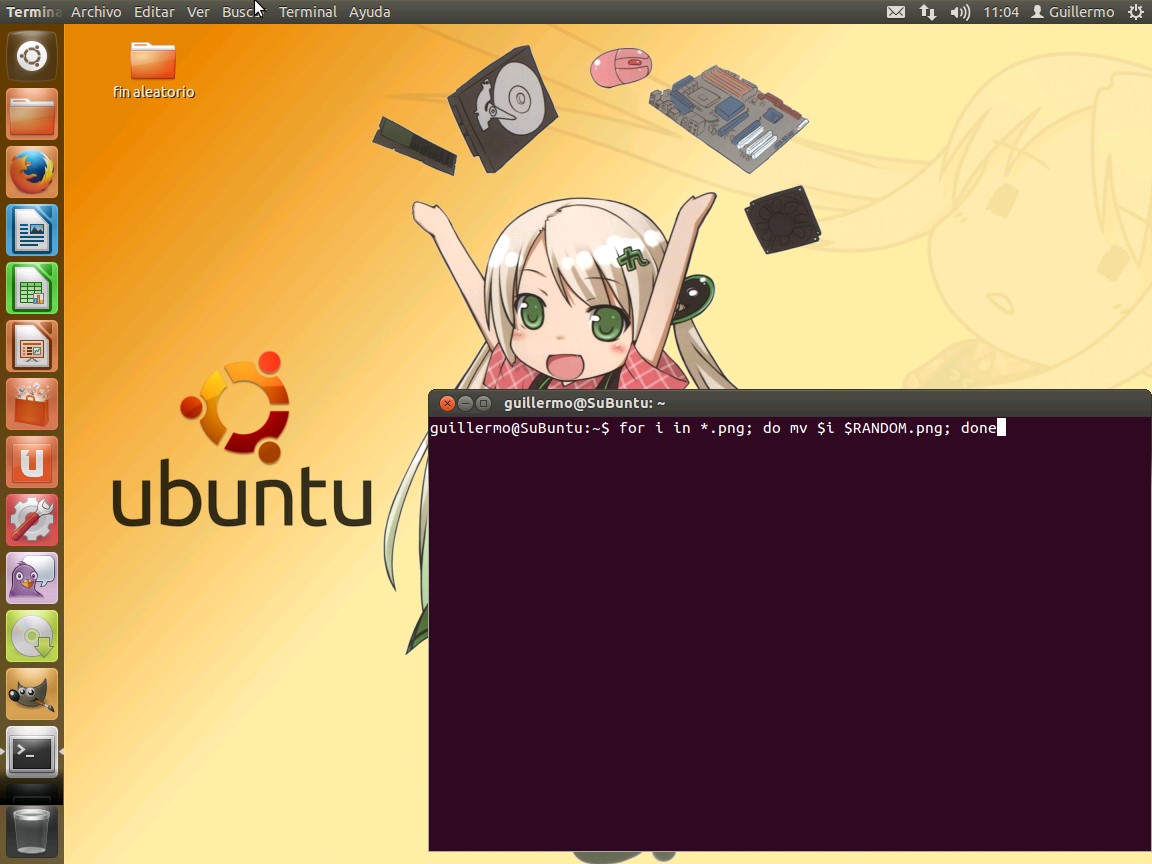
Task: Open LibreOffice Writer from the launcher
Action: tap(32, 230)
